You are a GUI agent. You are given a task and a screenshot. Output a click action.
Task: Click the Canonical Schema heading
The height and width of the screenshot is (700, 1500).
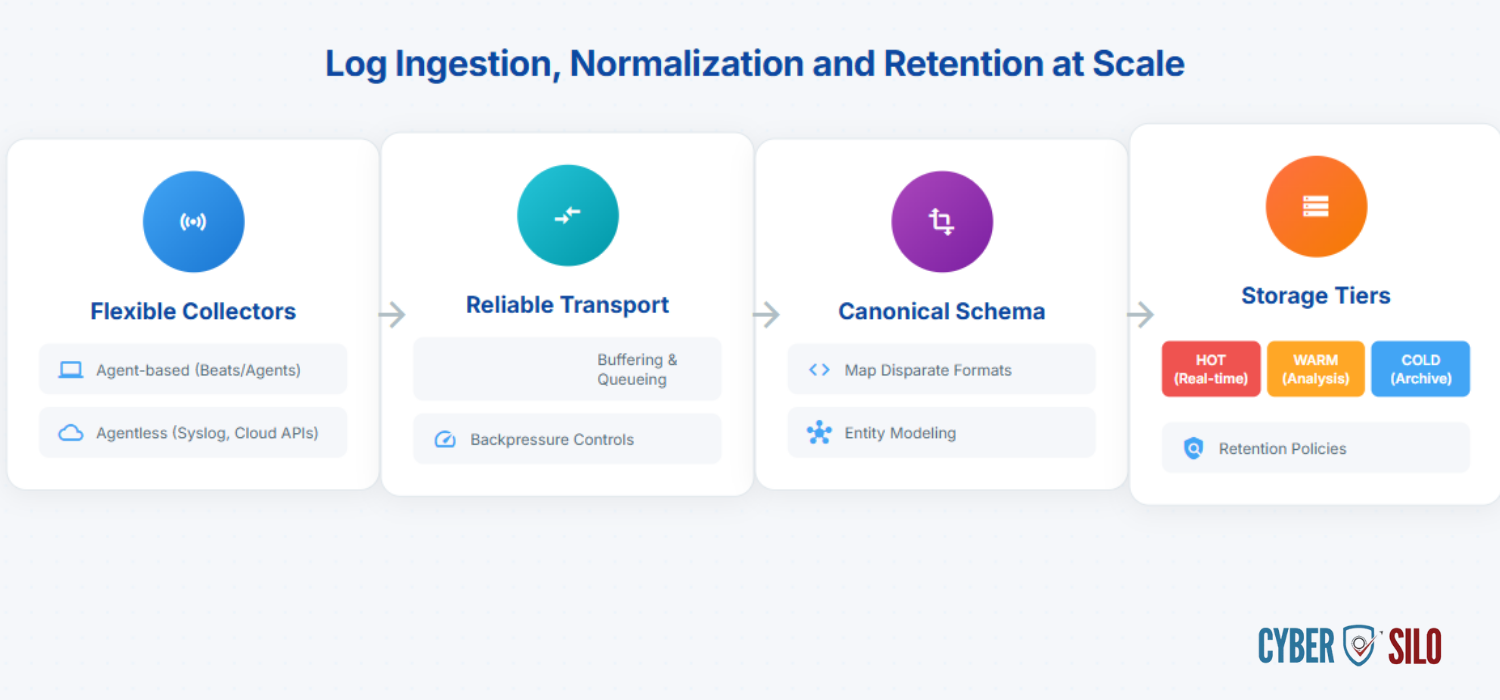[x=942, y=312]
